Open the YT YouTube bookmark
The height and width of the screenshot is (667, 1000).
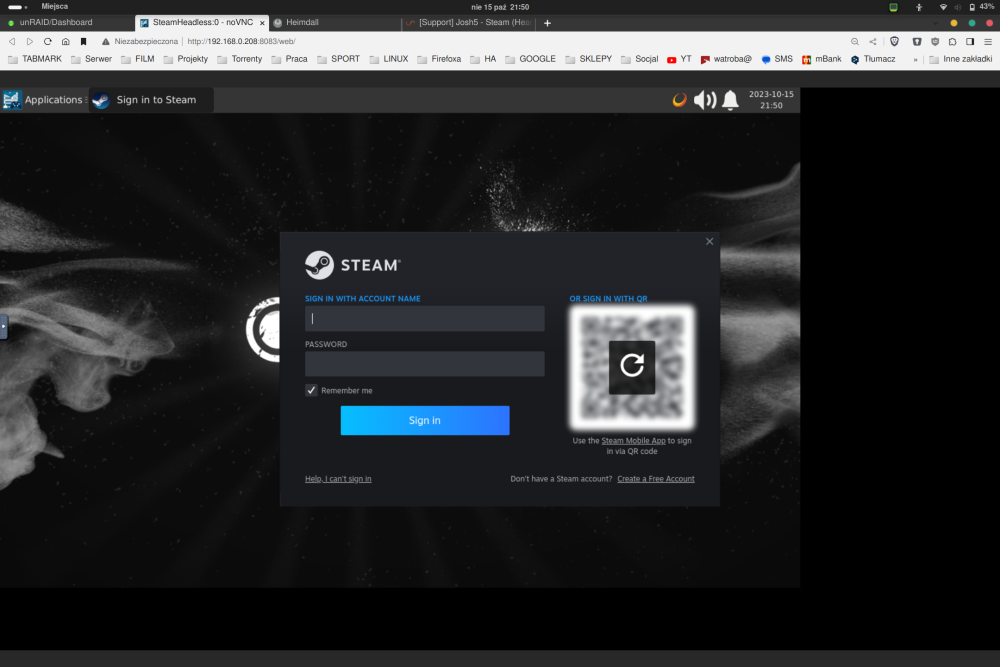pyautogui.click(x=679, y=59)
